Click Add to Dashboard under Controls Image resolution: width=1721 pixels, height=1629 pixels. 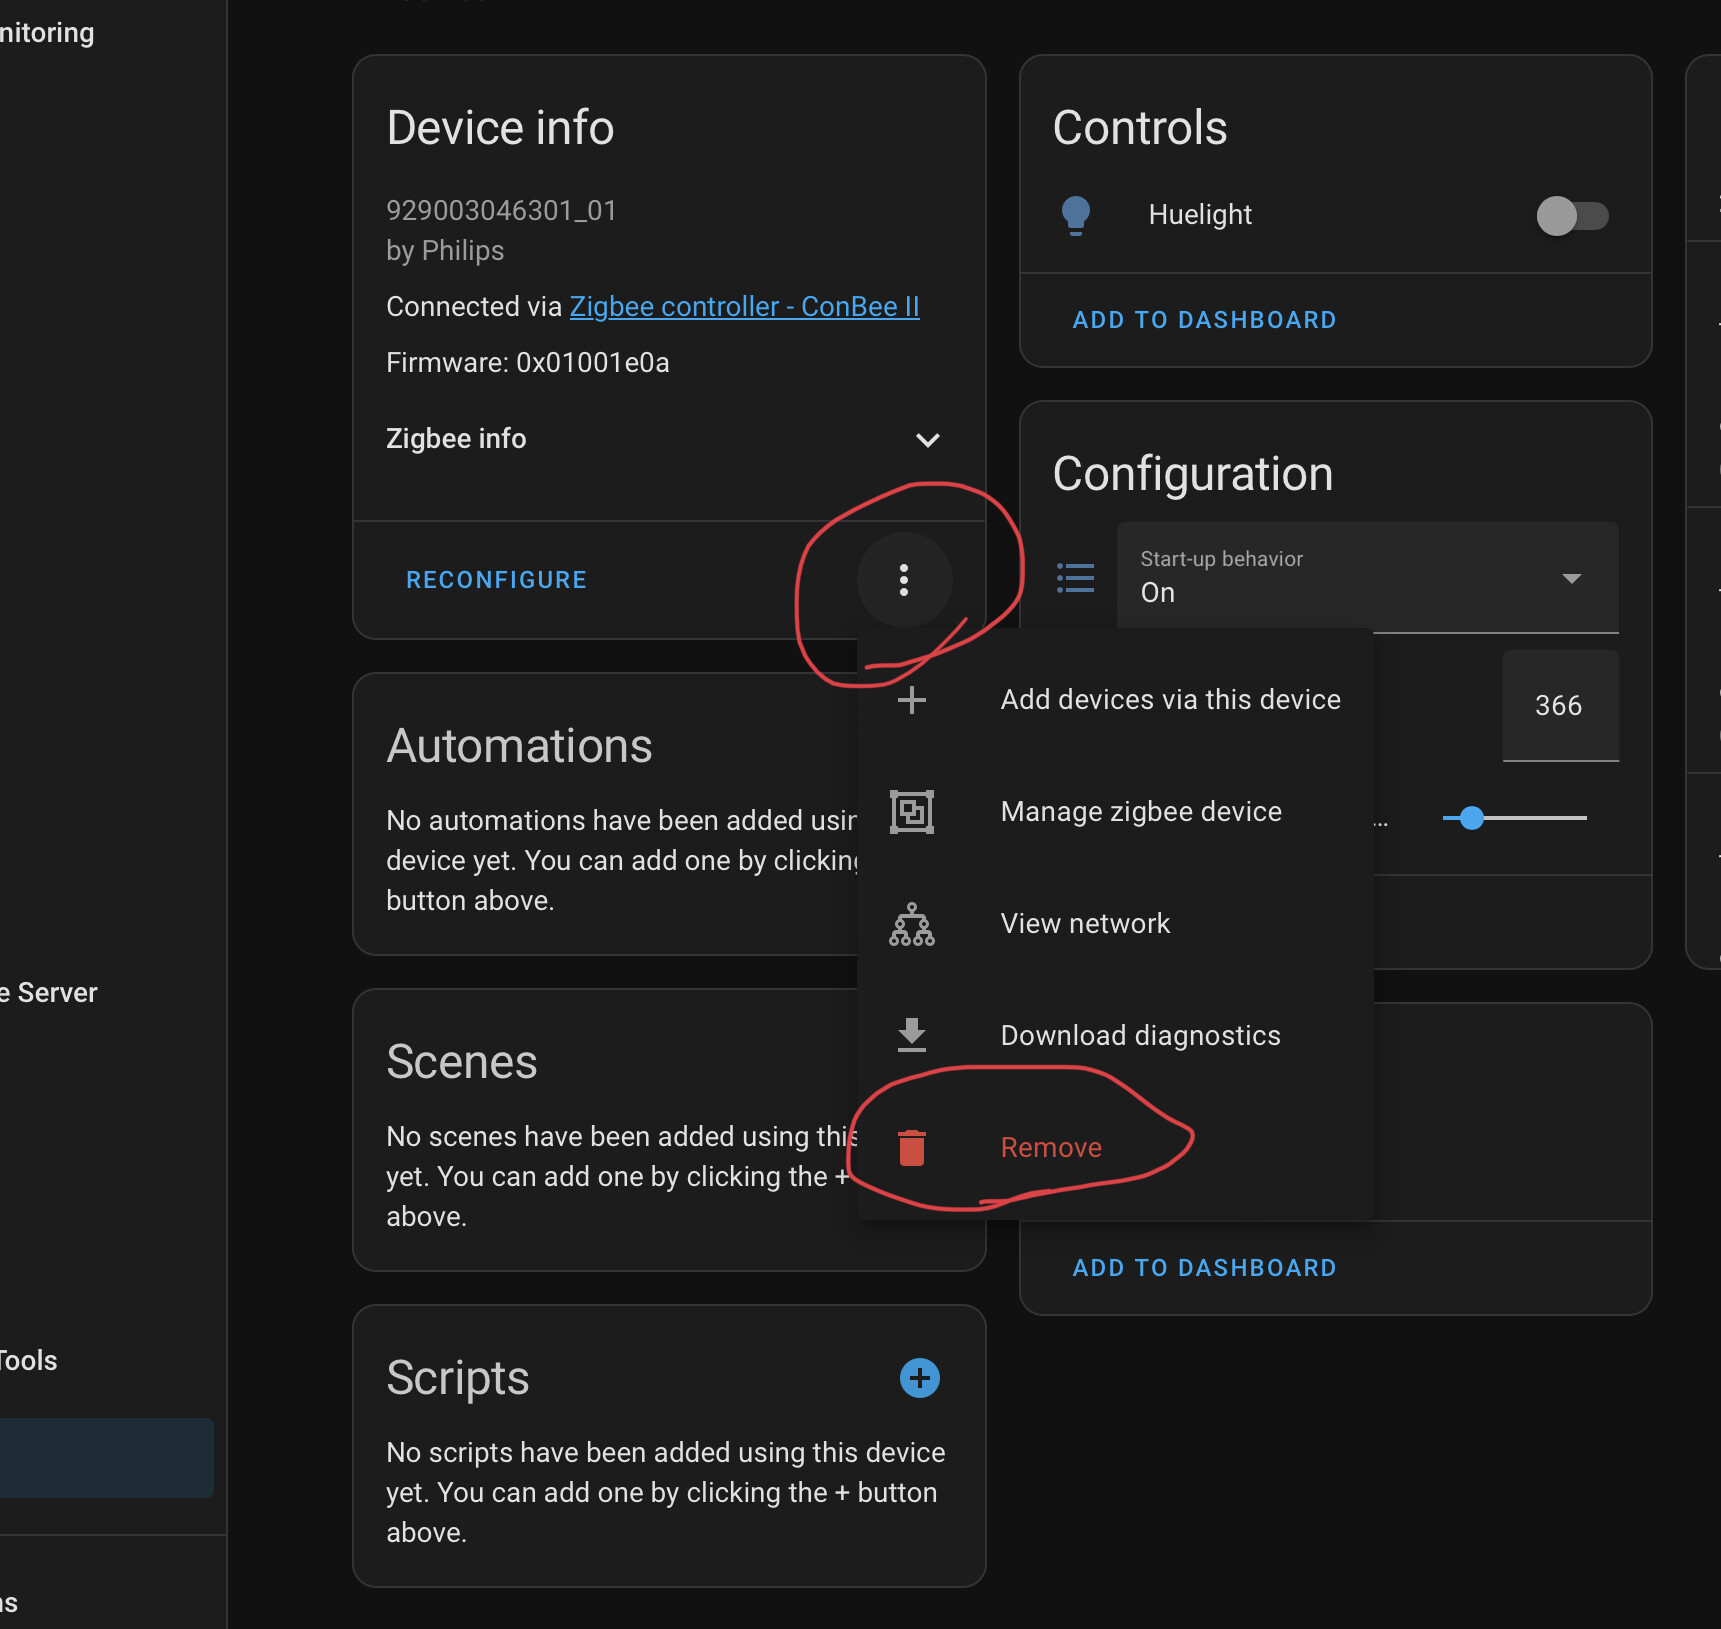(1204, 320)
